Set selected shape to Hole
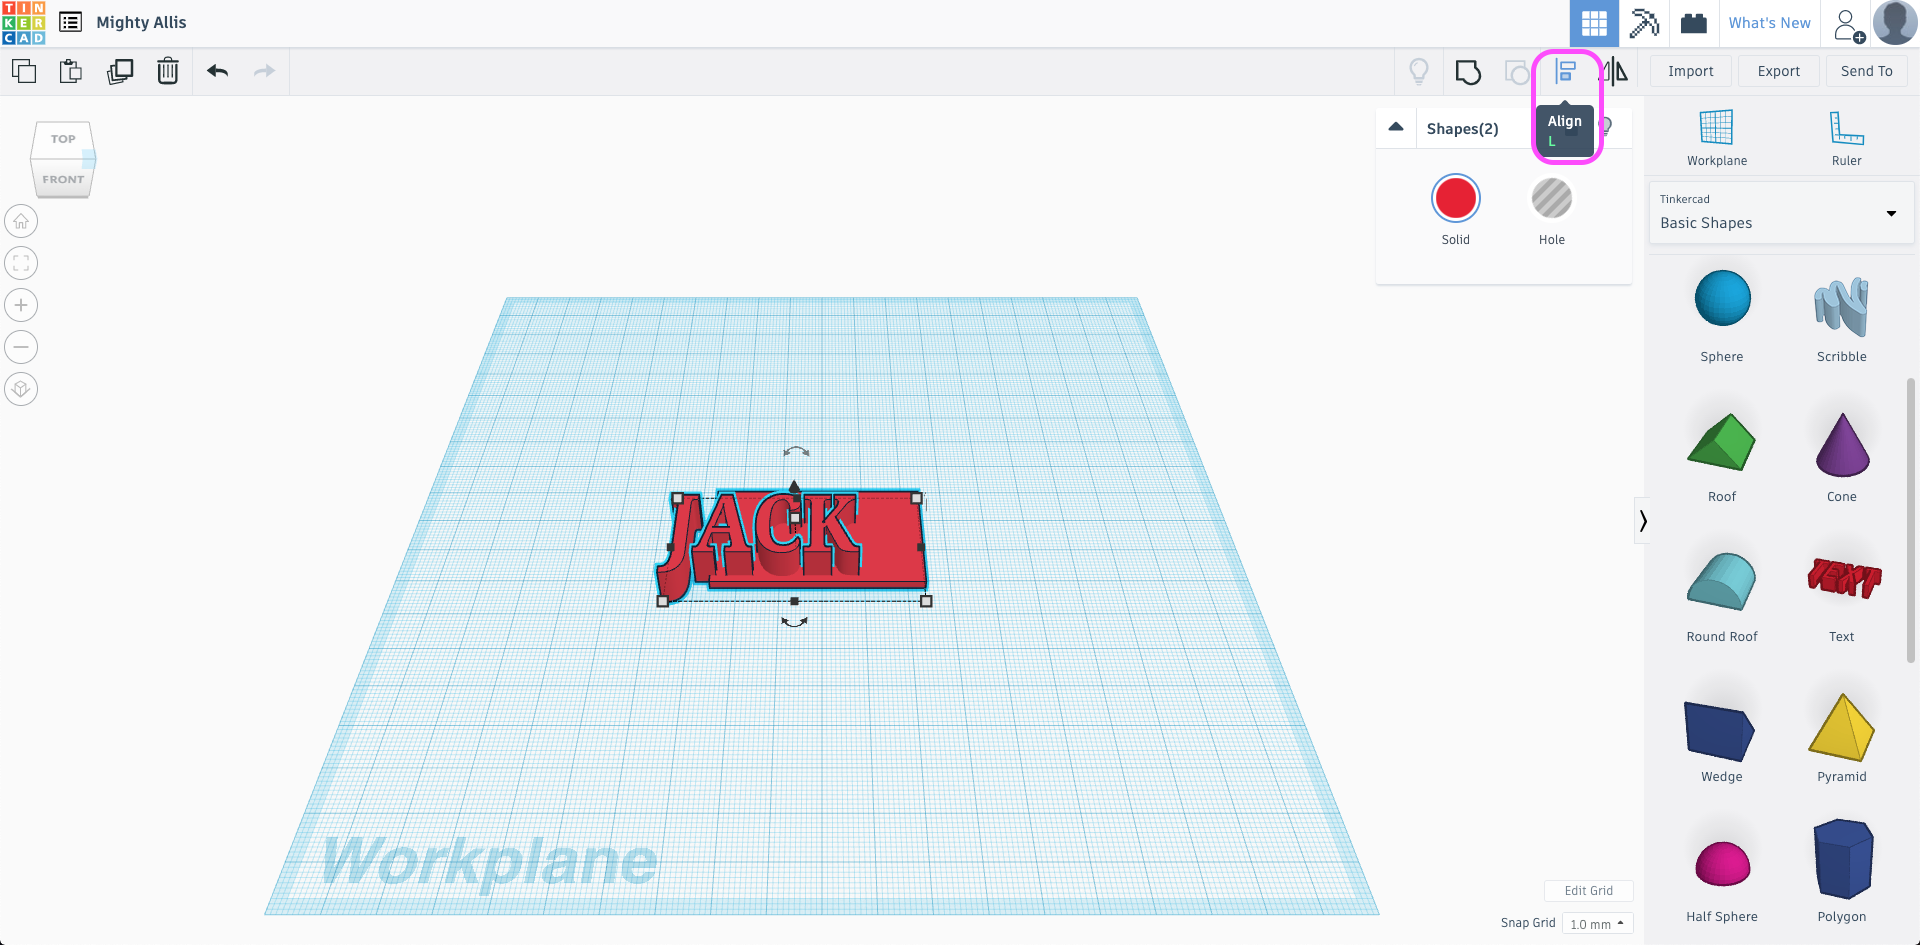 coord(1551,198)
